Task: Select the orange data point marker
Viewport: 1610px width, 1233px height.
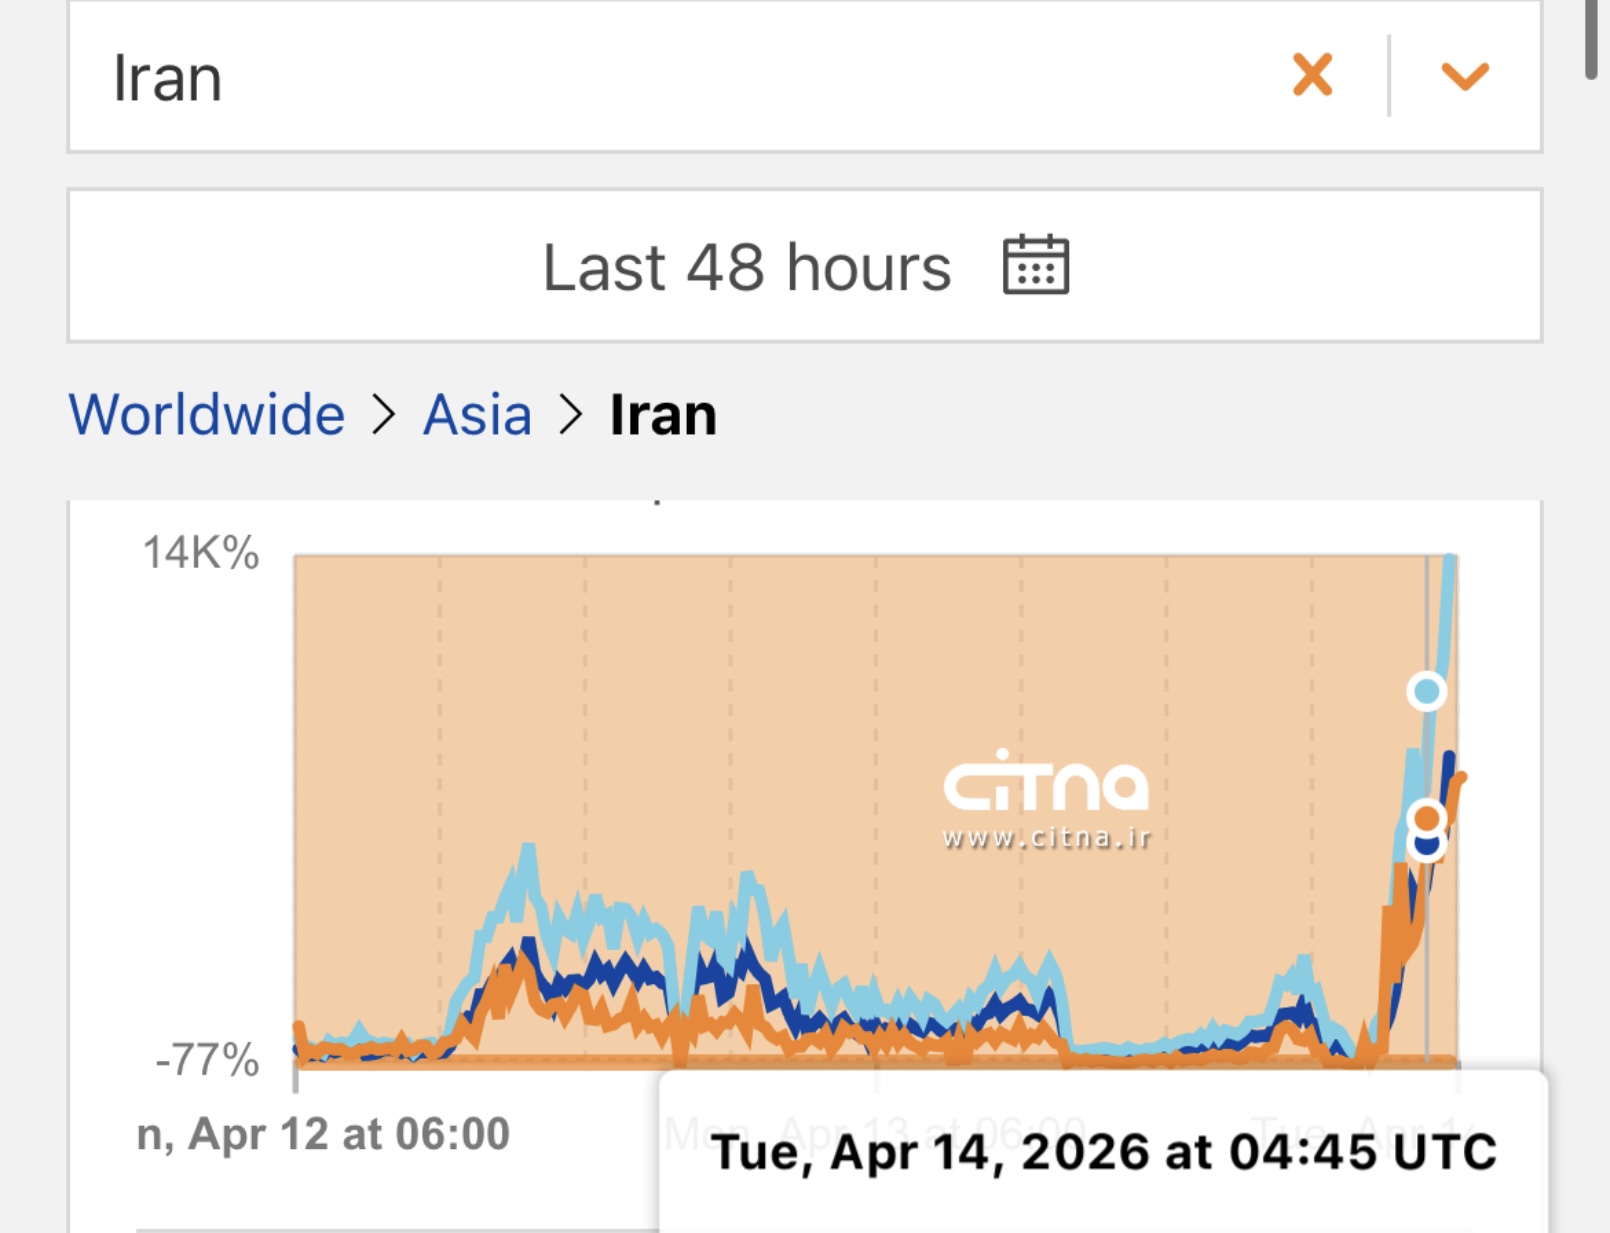Action: pyautogui.click(x=1427, y=819)
